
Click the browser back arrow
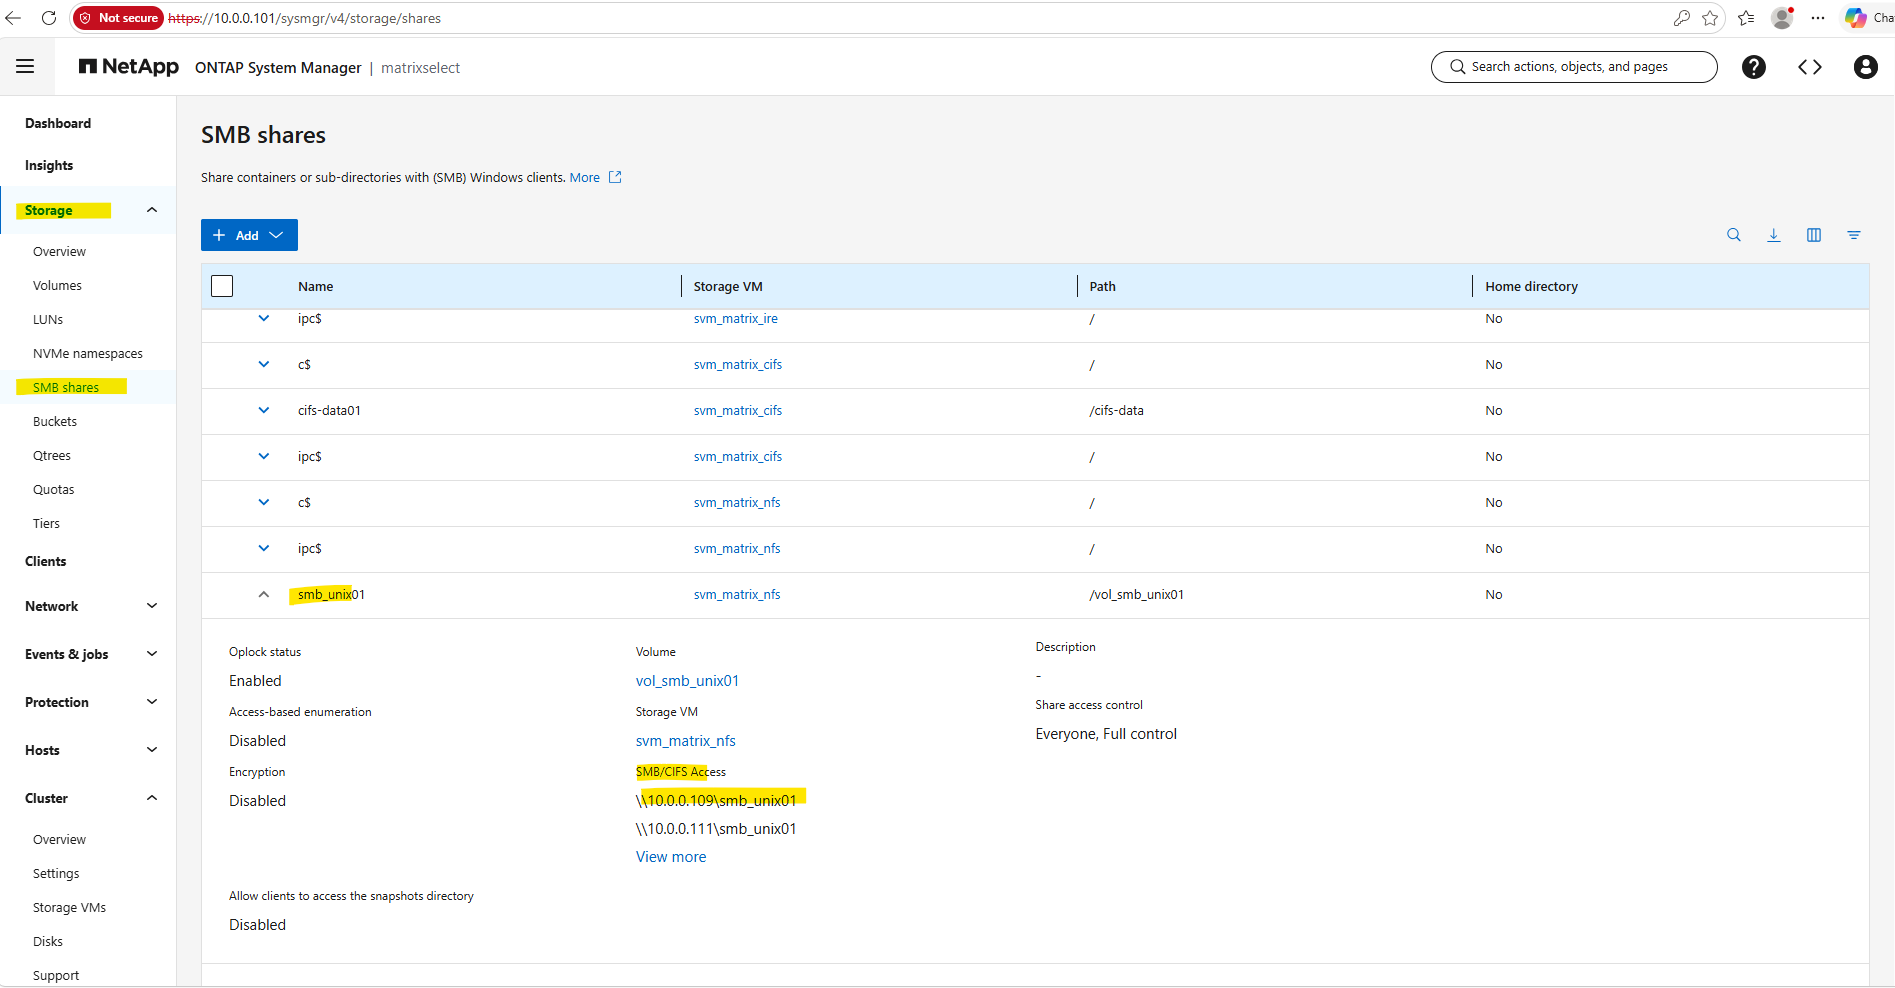13,18
